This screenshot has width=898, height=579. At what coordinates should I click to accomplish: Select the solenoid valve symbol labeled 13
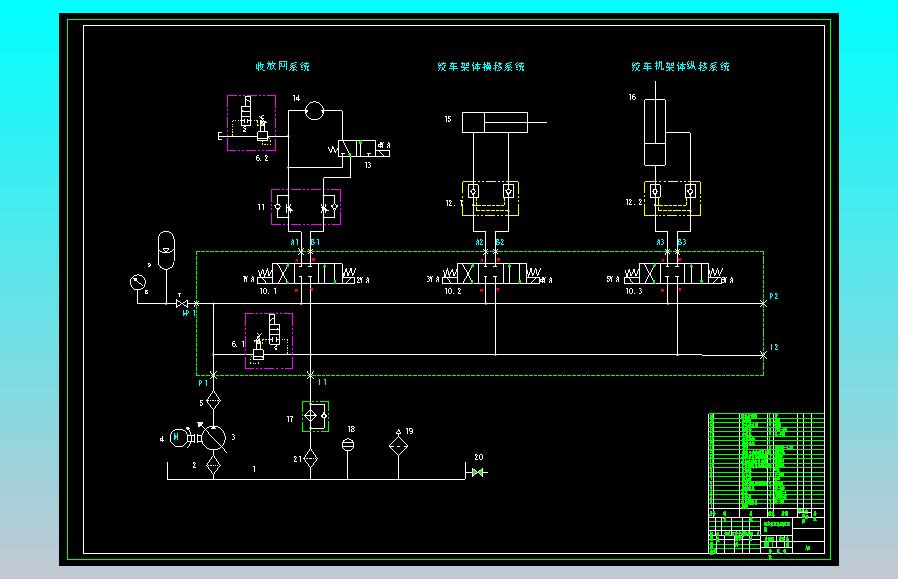(358, 149)
